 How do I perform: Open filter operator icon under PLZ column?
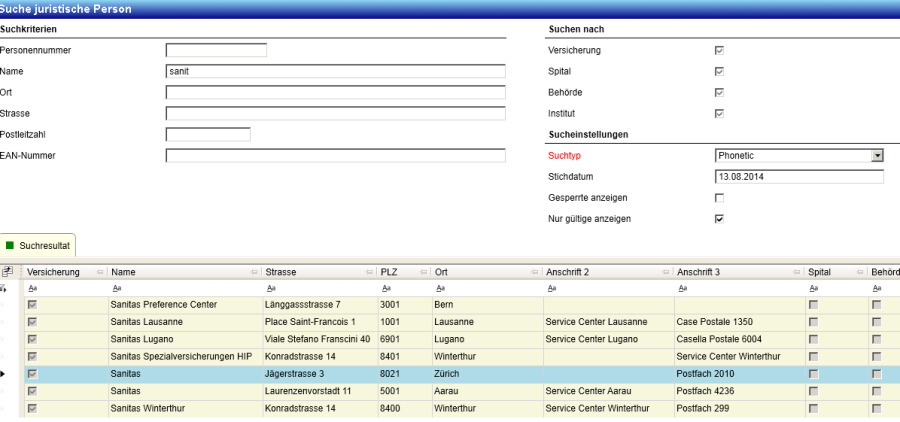(x=386, y=288)
